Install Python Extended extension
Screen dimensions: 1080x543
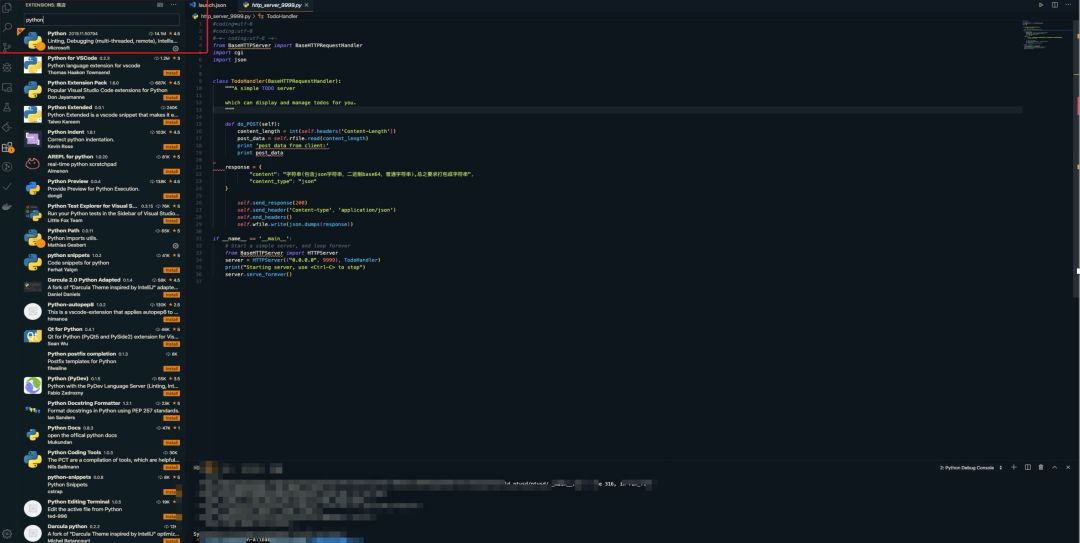click(172, 122)
